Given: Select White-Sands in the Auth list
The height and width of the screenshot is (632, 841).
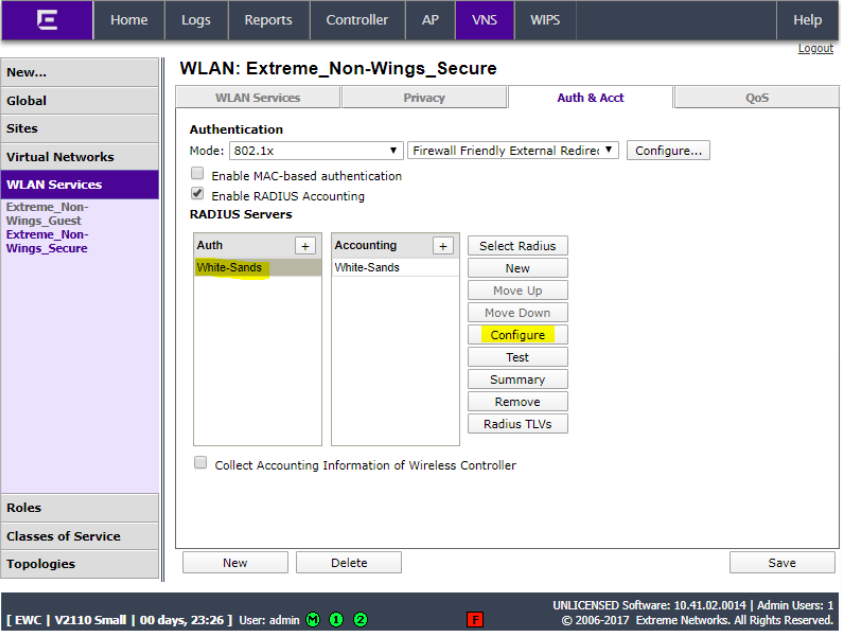Looking at the screenshot, I should [x=257, y=267].
